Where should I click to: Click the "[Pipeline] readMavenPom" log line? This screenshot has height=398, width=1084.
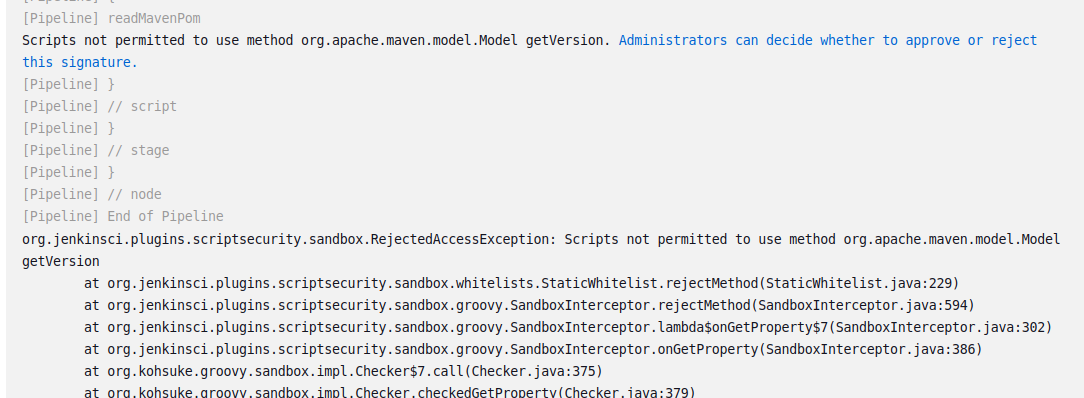click(111, 18)
